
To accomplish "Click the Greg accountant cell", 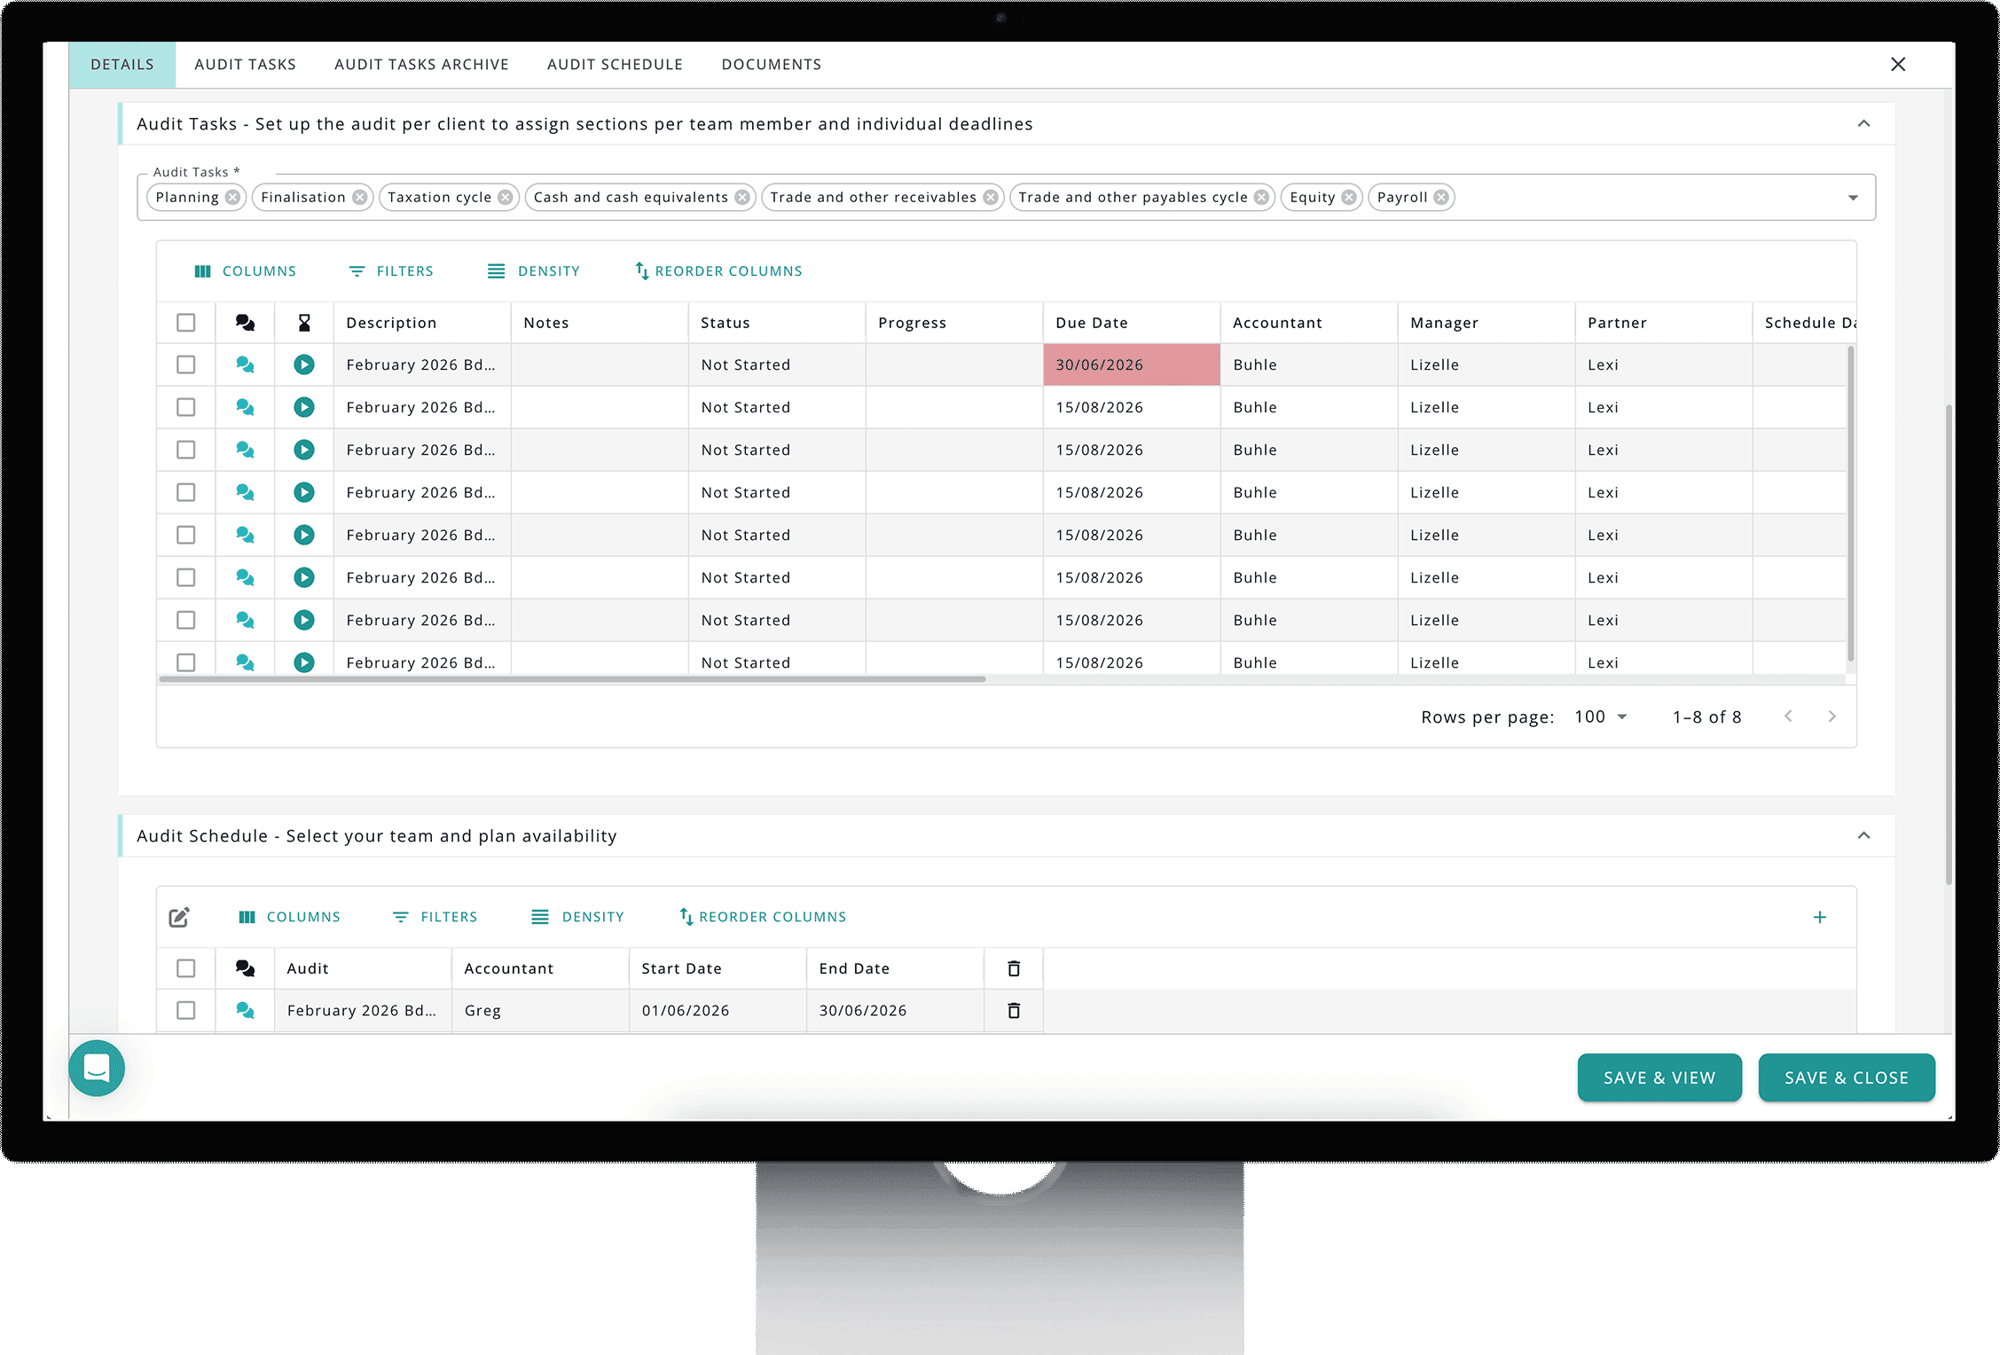I will pos(540,1010).
